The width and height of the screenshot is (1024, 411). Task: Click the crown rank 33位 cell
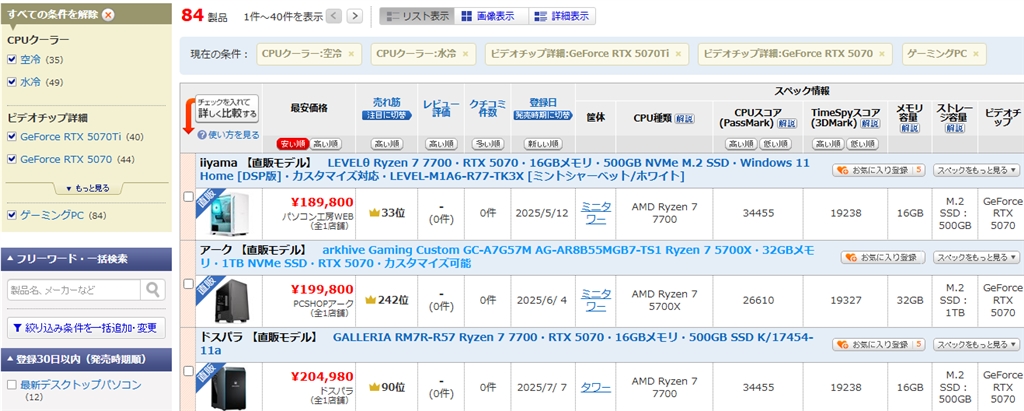pyautogui.click(x=387, y=212)
